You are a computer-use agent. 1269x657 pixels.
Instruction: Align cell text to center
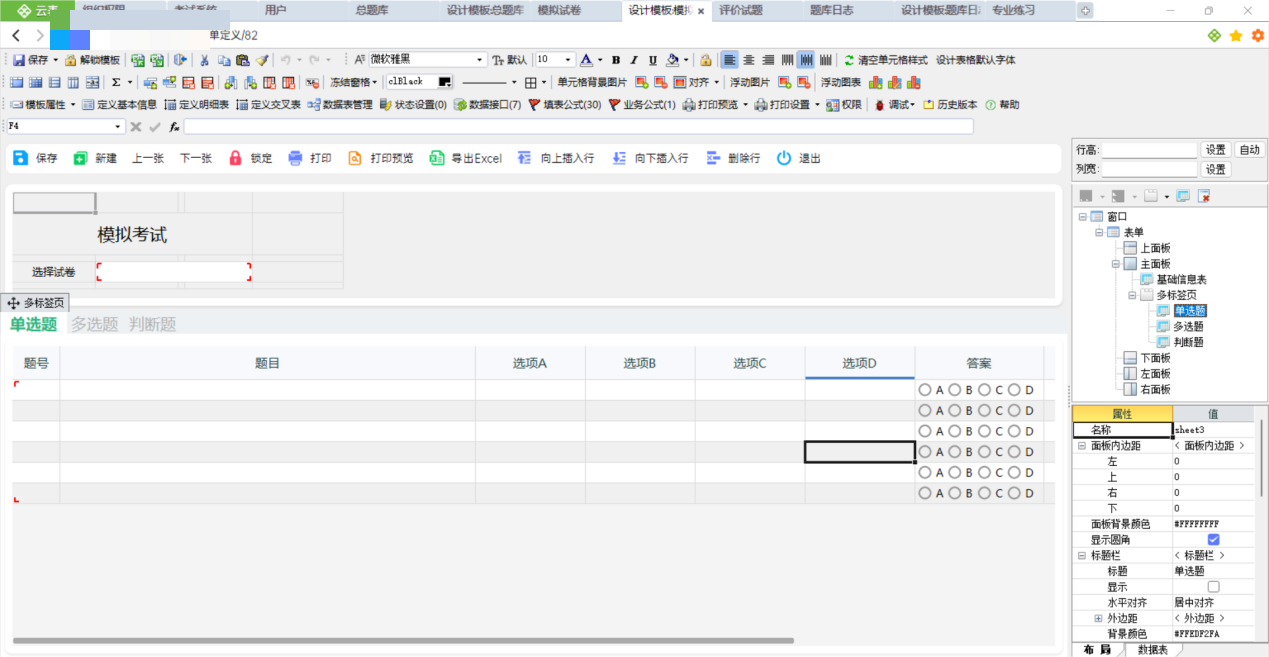[x=748, y=60]
